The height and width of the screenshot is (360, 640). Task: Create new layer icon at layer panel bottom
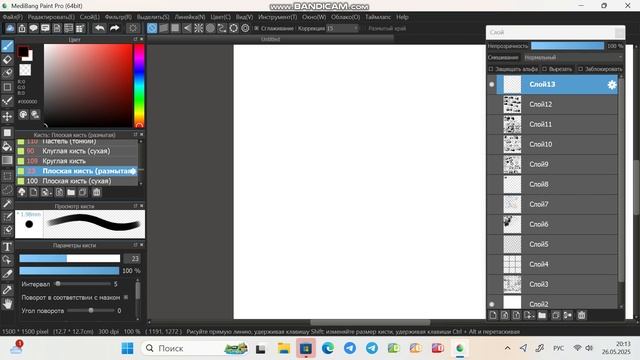coord(493,315)
